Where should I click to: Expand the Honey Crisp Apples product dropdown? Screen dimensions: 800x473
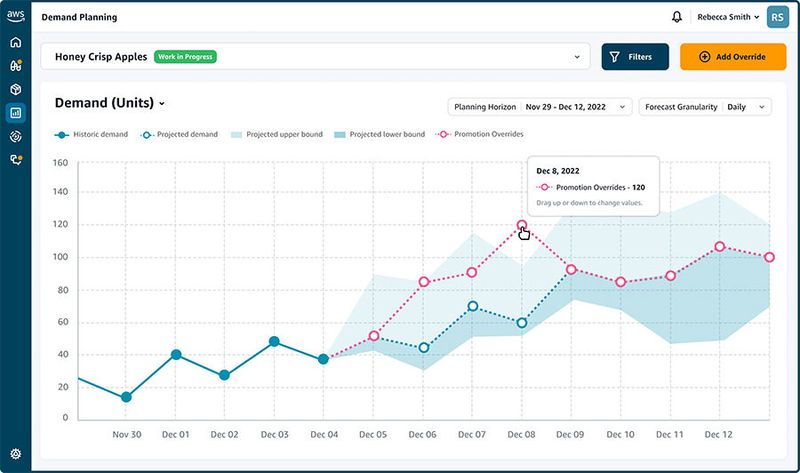[576, 57]
